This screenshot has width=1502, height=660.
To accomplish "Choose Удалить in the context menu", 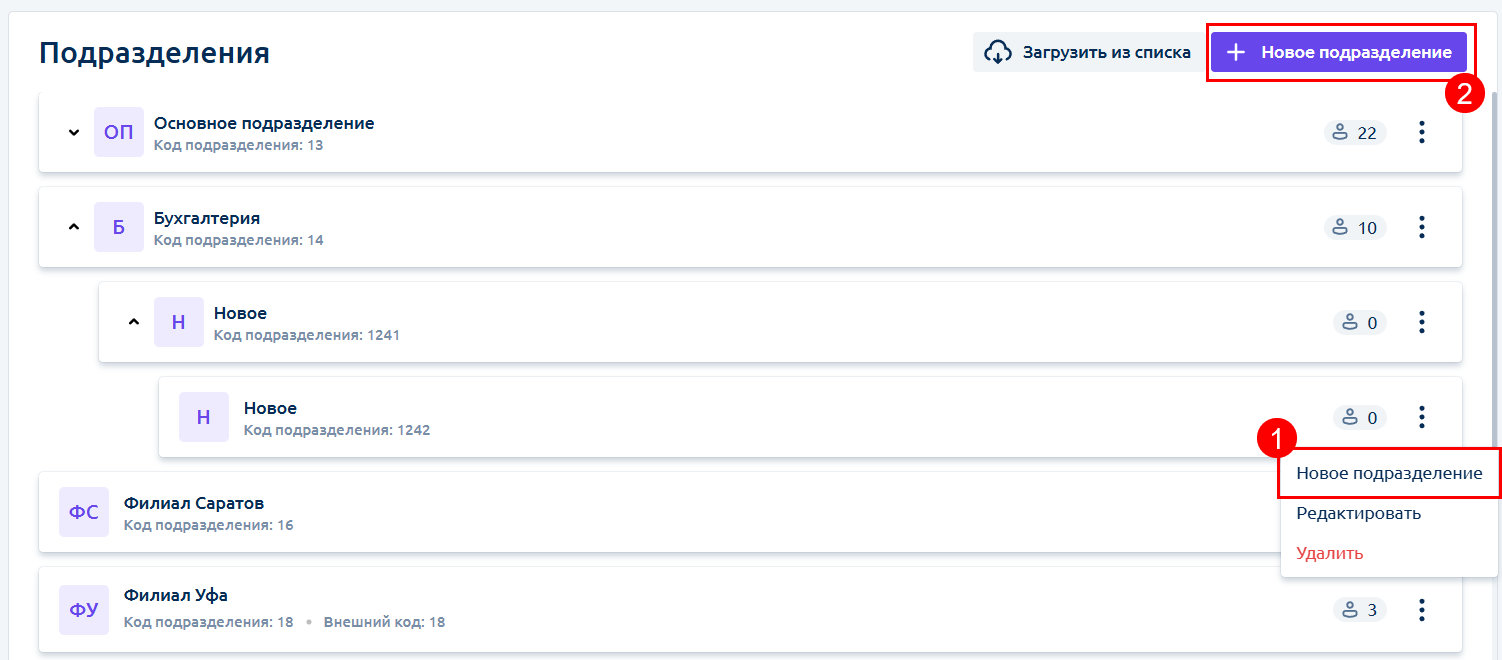I will 1329,553.
